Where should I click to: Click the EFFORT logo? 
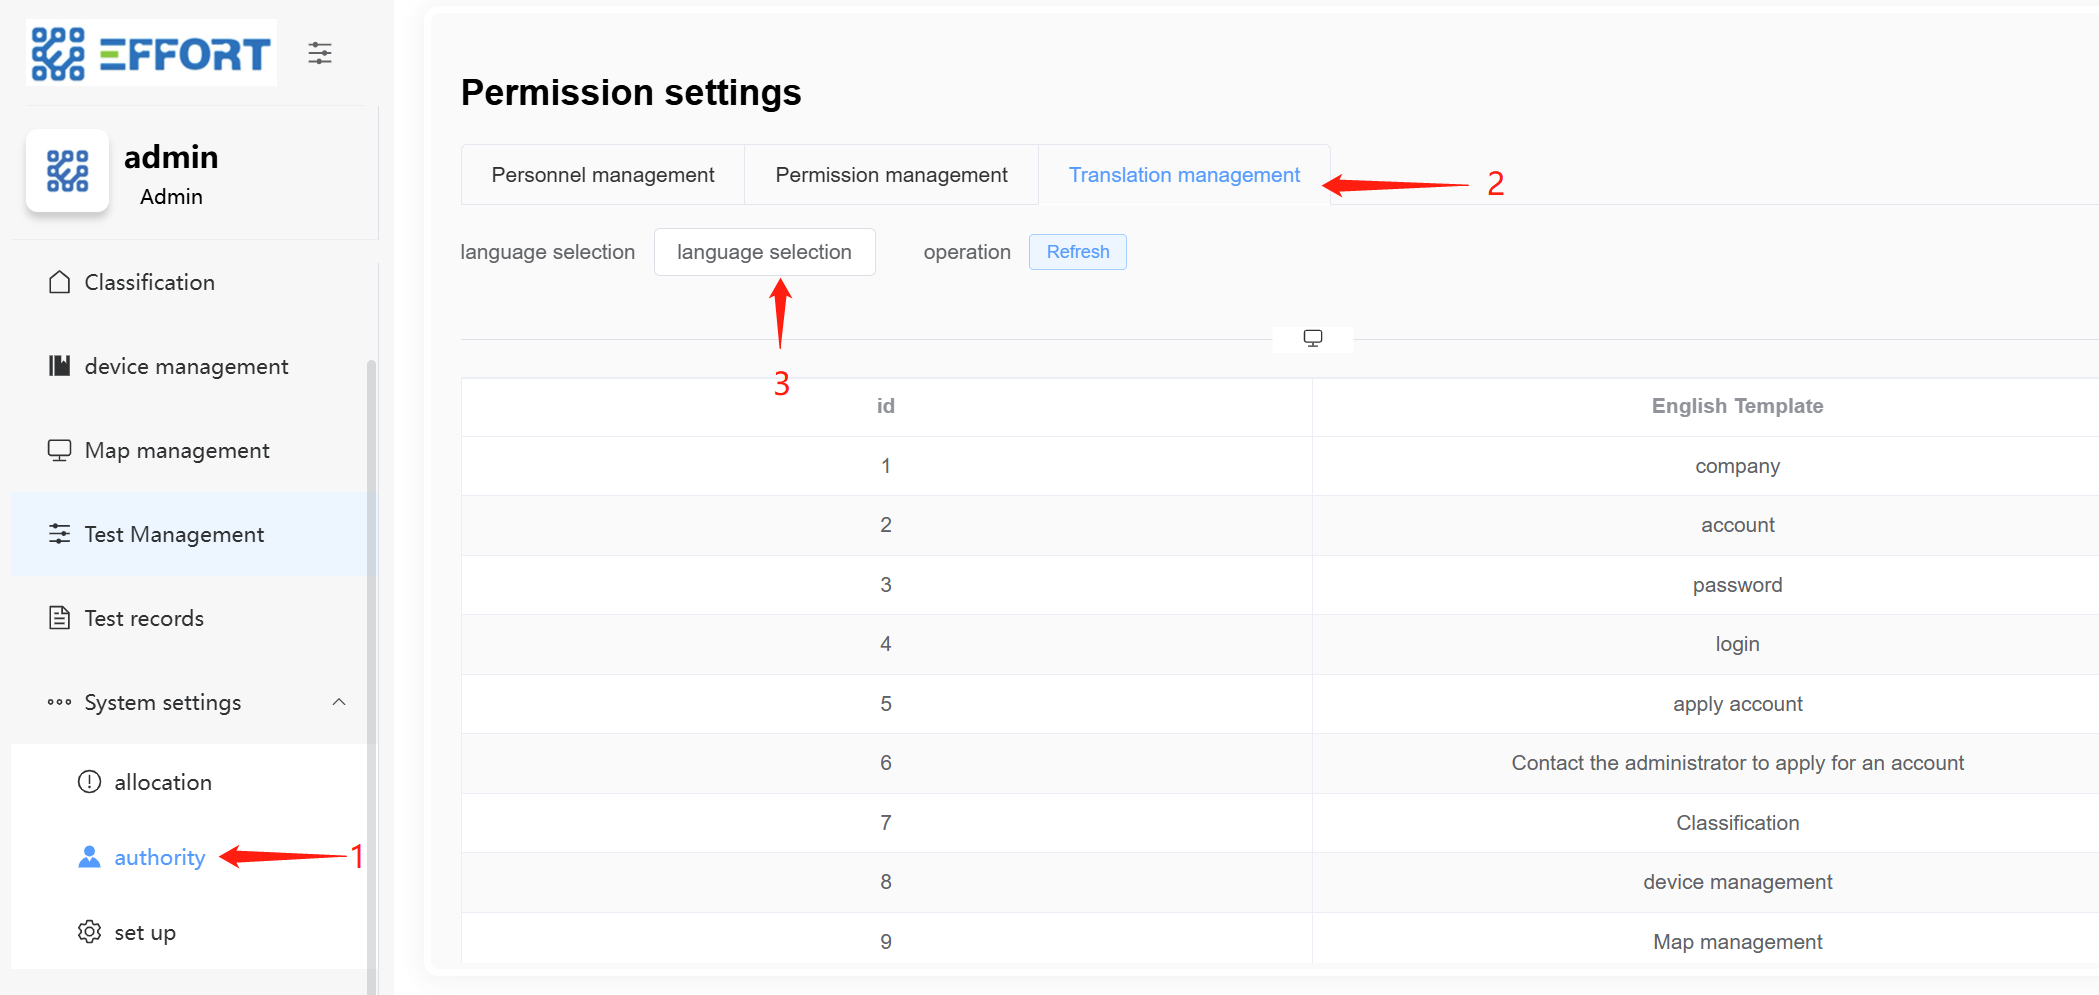pos(151,53)
